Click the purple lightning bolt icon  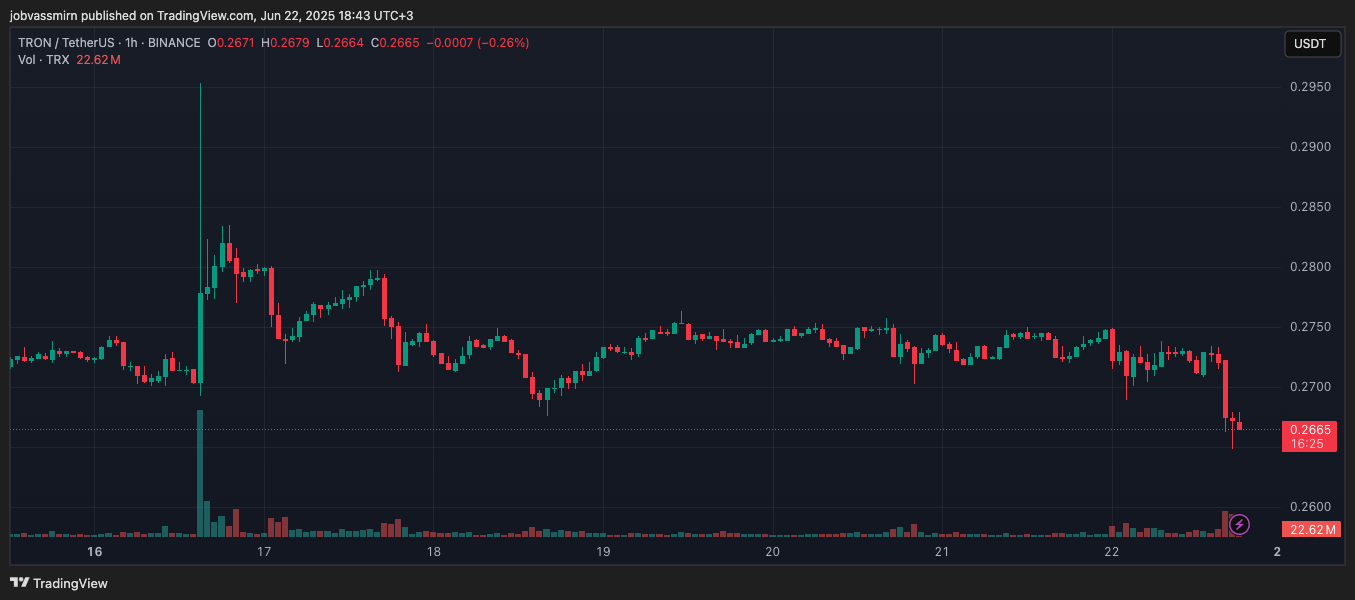point(1239,524)
